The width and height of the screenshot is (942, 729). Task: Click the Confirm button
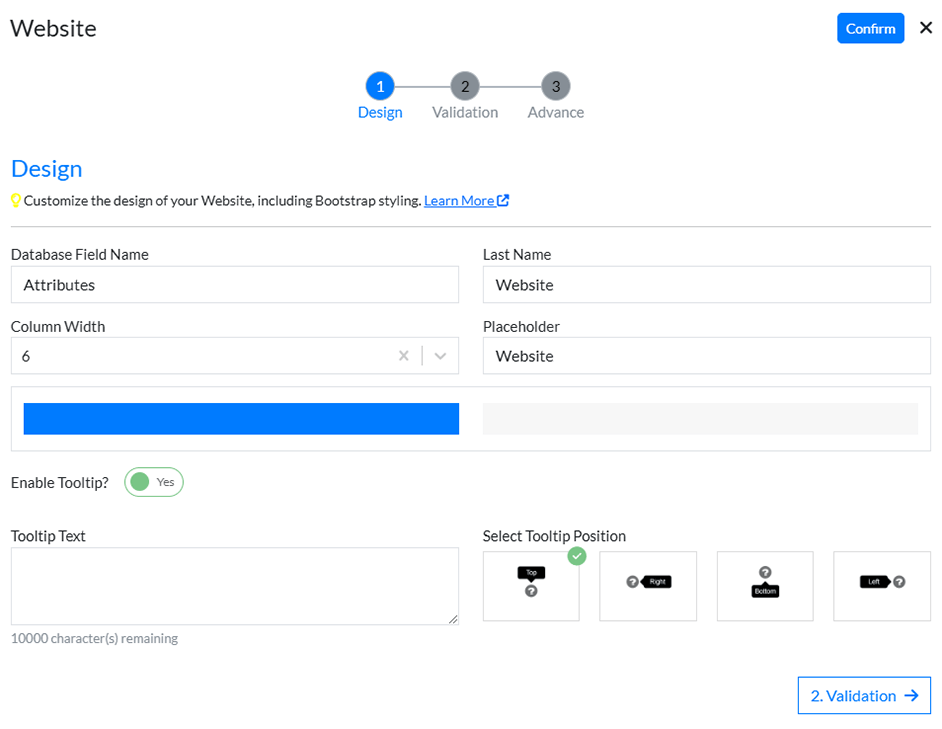coord(870,28)
